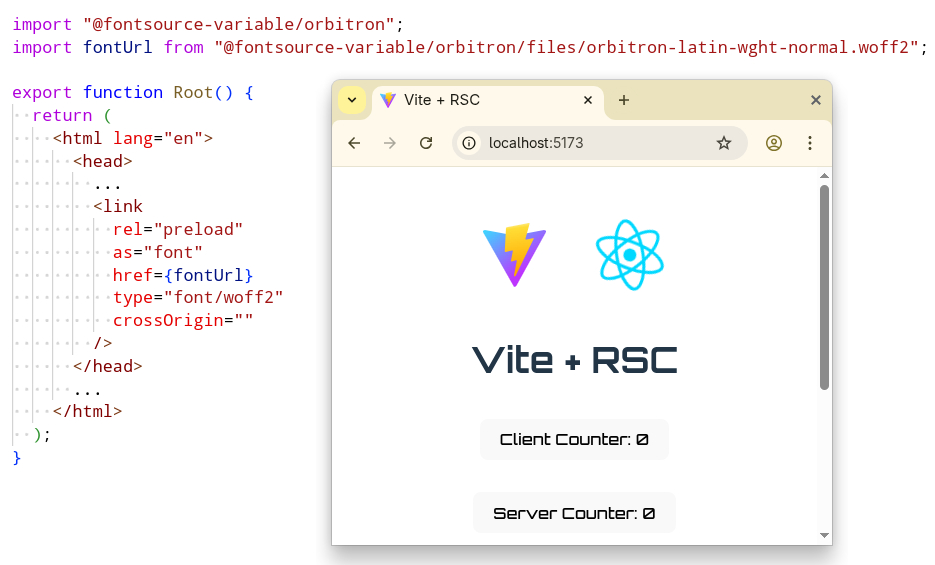Click the browser forward arrow

coord(390,143)
